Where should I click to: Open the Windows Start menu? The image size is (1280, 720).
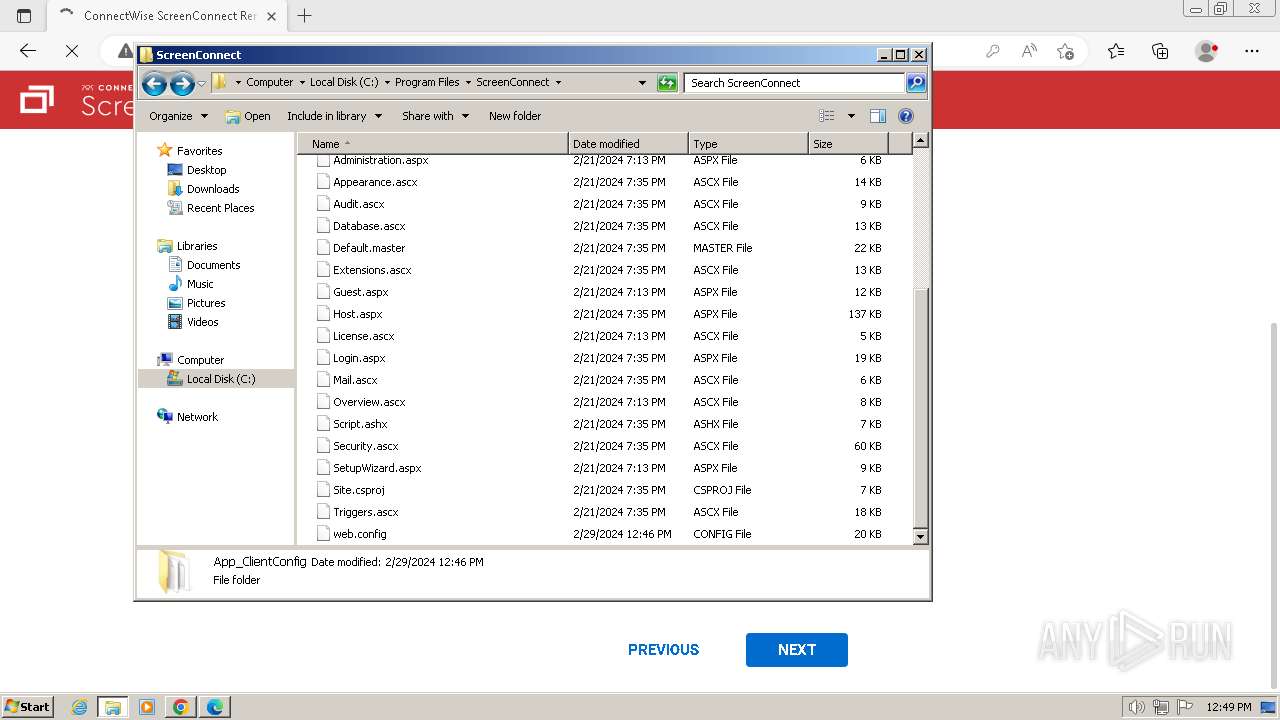coord(28,706)
